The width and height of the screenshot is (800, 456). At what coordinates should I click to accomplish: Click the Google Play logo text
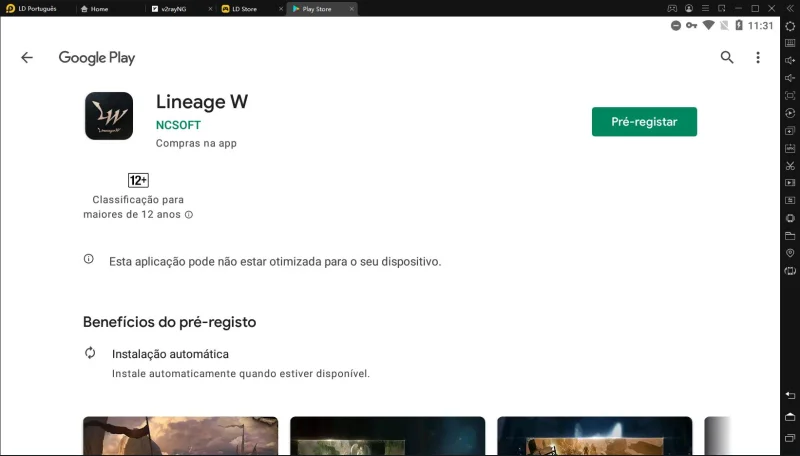97,58
